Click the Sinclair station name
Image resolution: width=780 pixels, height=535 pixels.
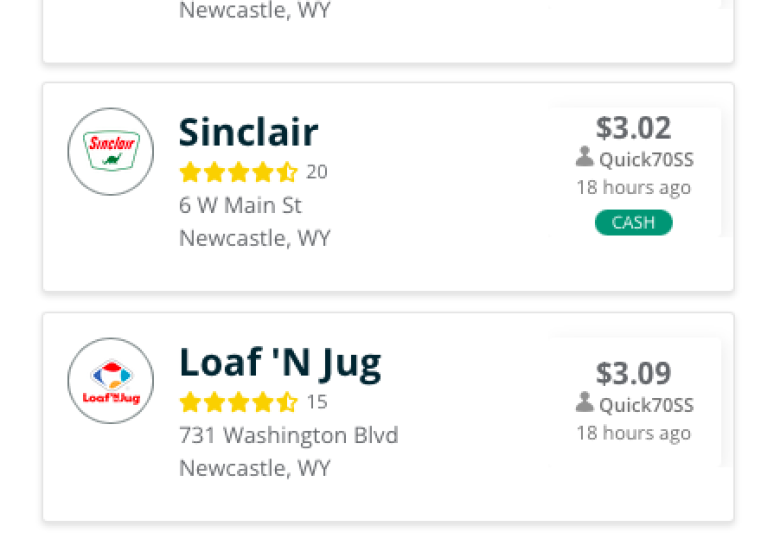point(248,132)
